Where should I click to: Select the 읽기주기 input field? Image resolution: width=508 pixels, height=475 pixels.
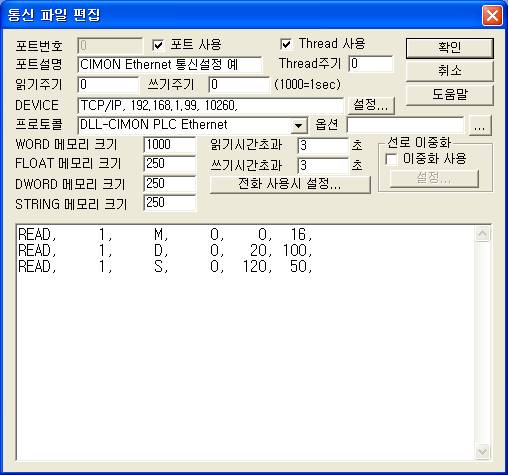coord(108,85)
